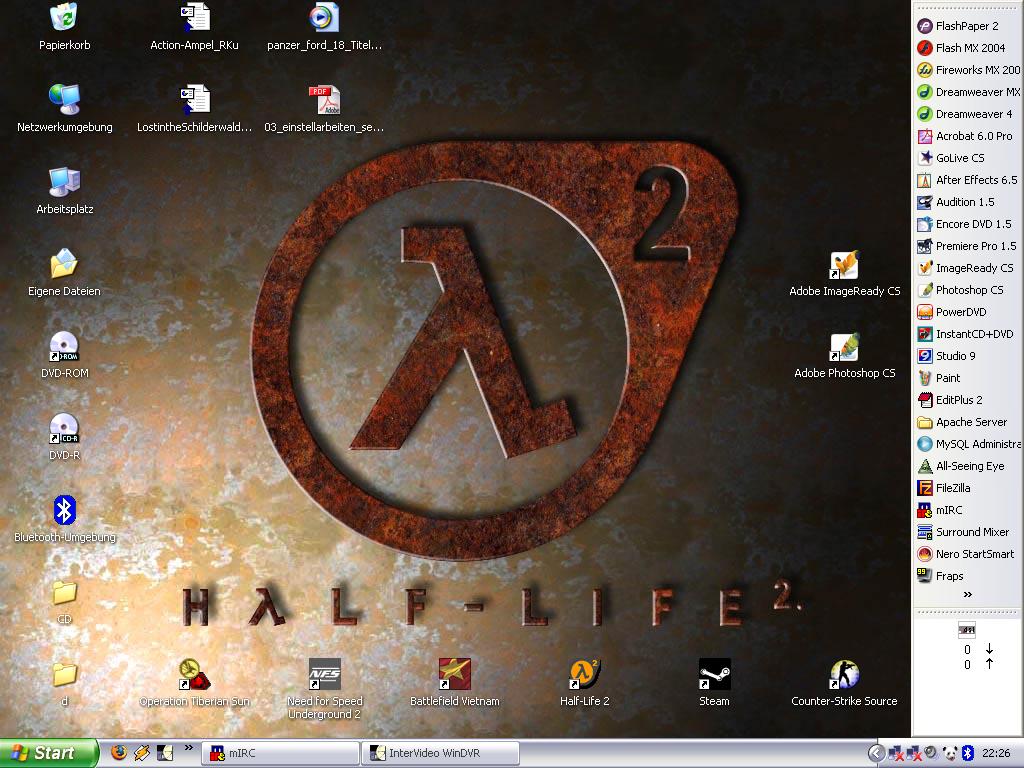
Task: Launch WinDVR from the Quick Launch bar
Action: [165, 752]
